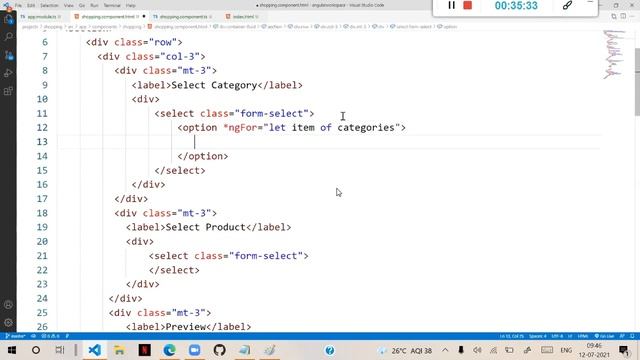640x360 pixels.
Task: Open the volume control in system tray
Action: click(x=477, y=350)
